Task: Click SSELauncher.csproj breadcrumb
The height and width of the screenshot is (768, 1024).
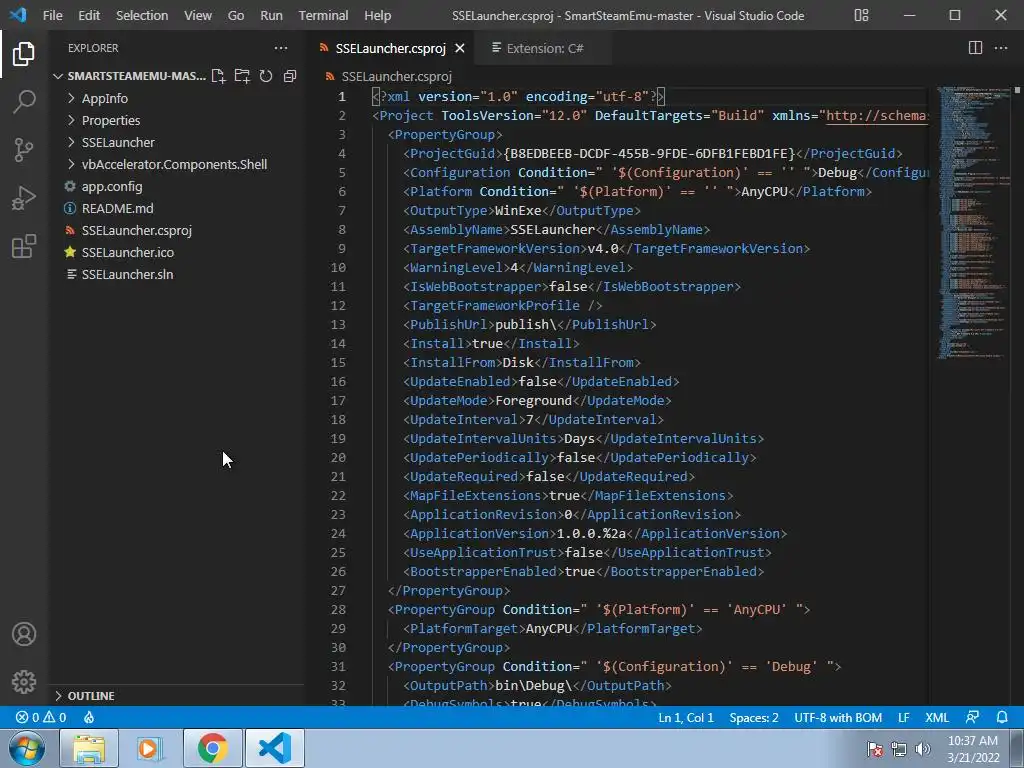Action: click(396, 76)
